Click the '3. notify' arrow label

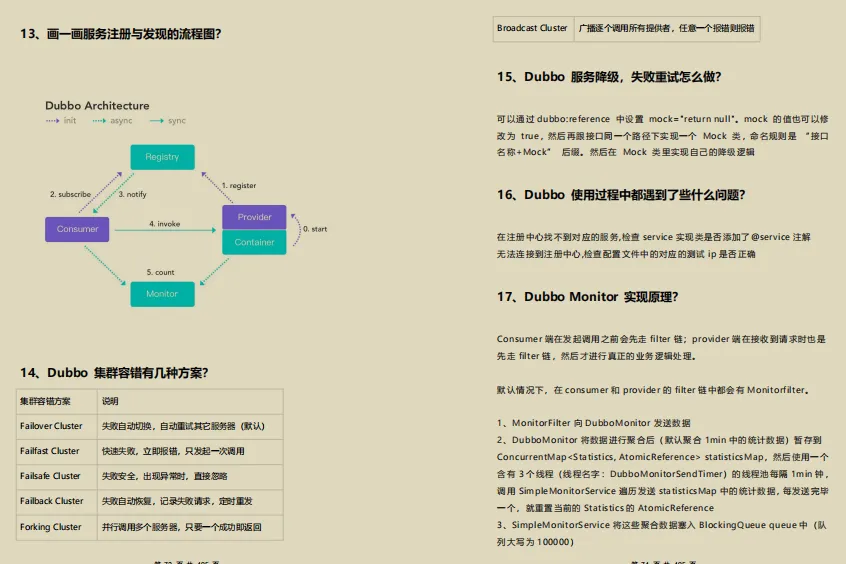132,194
